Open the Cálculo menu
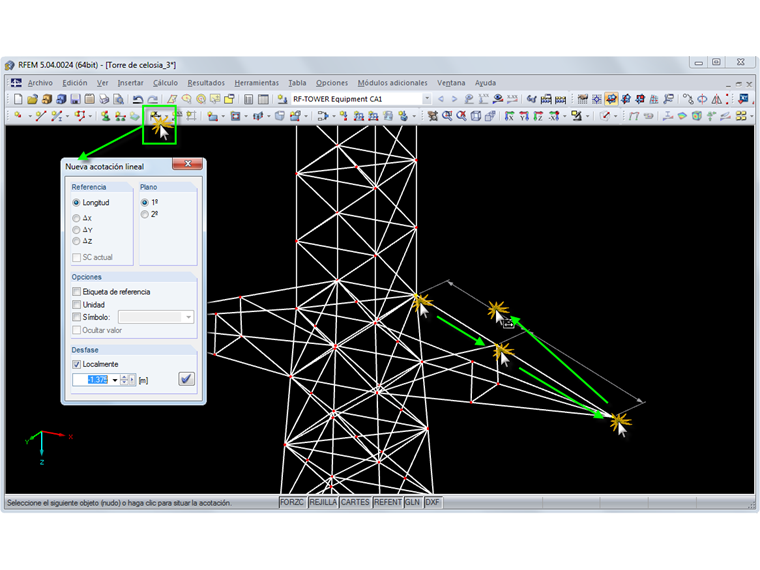This screenshot has width=760, height=570. [x=165, y=83]
